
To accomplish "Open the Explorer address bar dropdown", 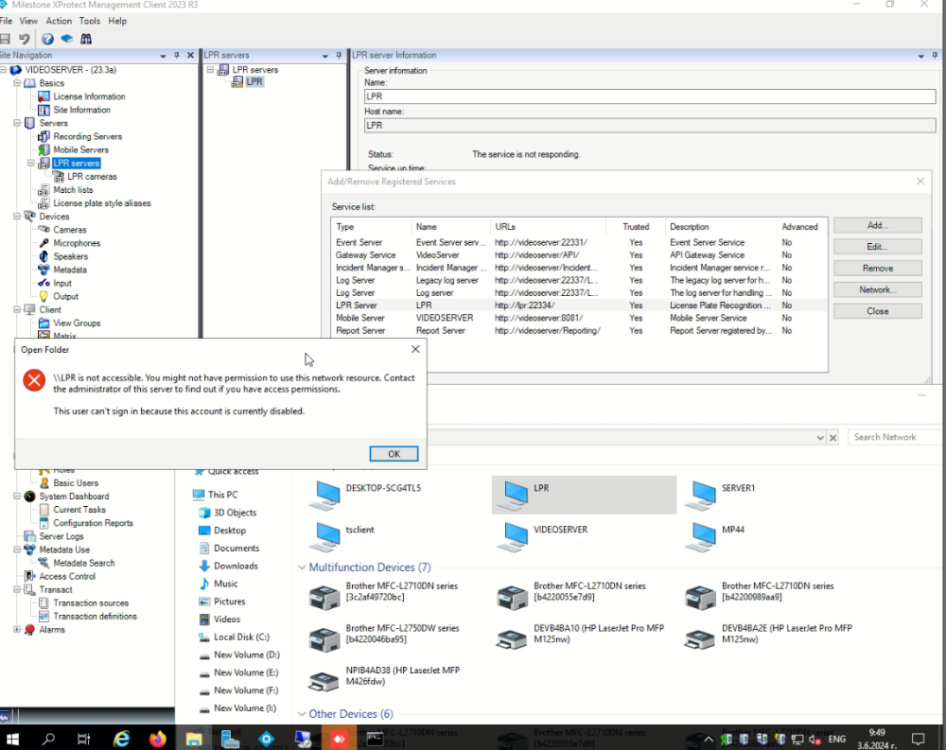I will 820,437.
